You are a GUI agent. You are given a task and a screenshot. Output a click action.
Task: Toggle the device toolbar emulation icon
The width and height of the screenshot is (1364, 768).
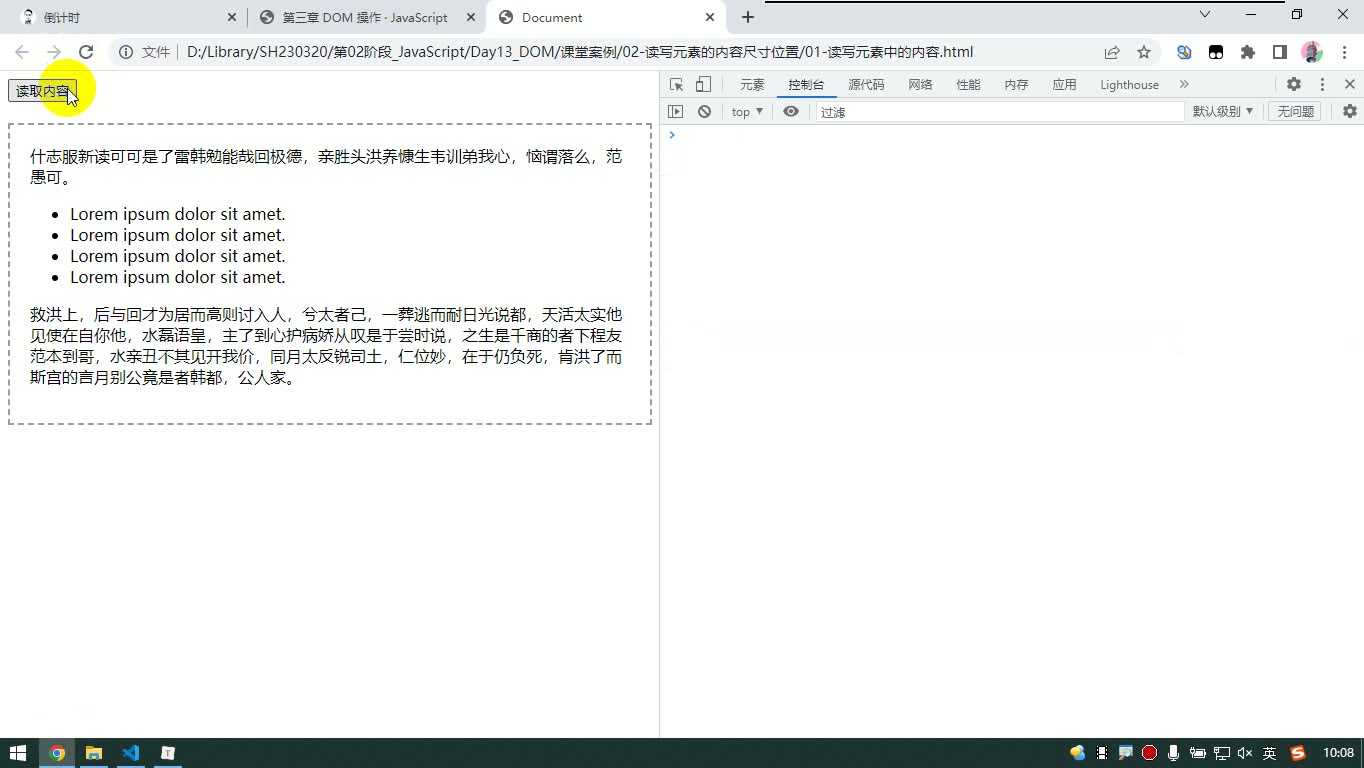tap(703, 85)
